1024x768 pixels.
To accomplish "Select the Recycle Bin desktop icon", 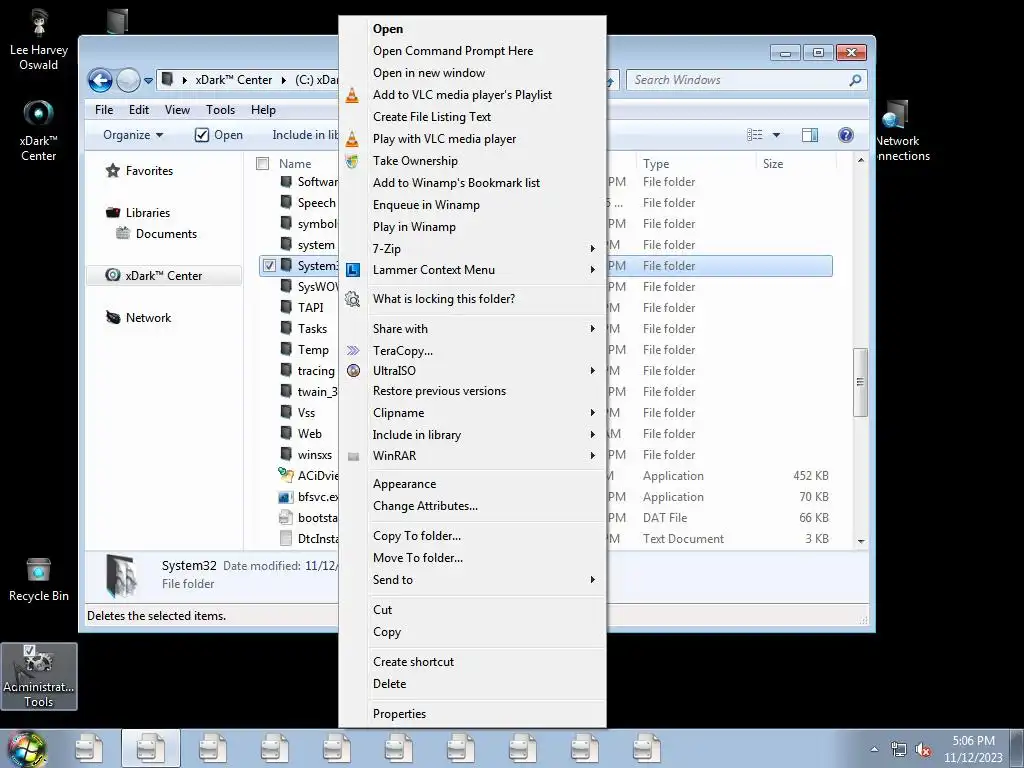I will [x=39, y=579].
